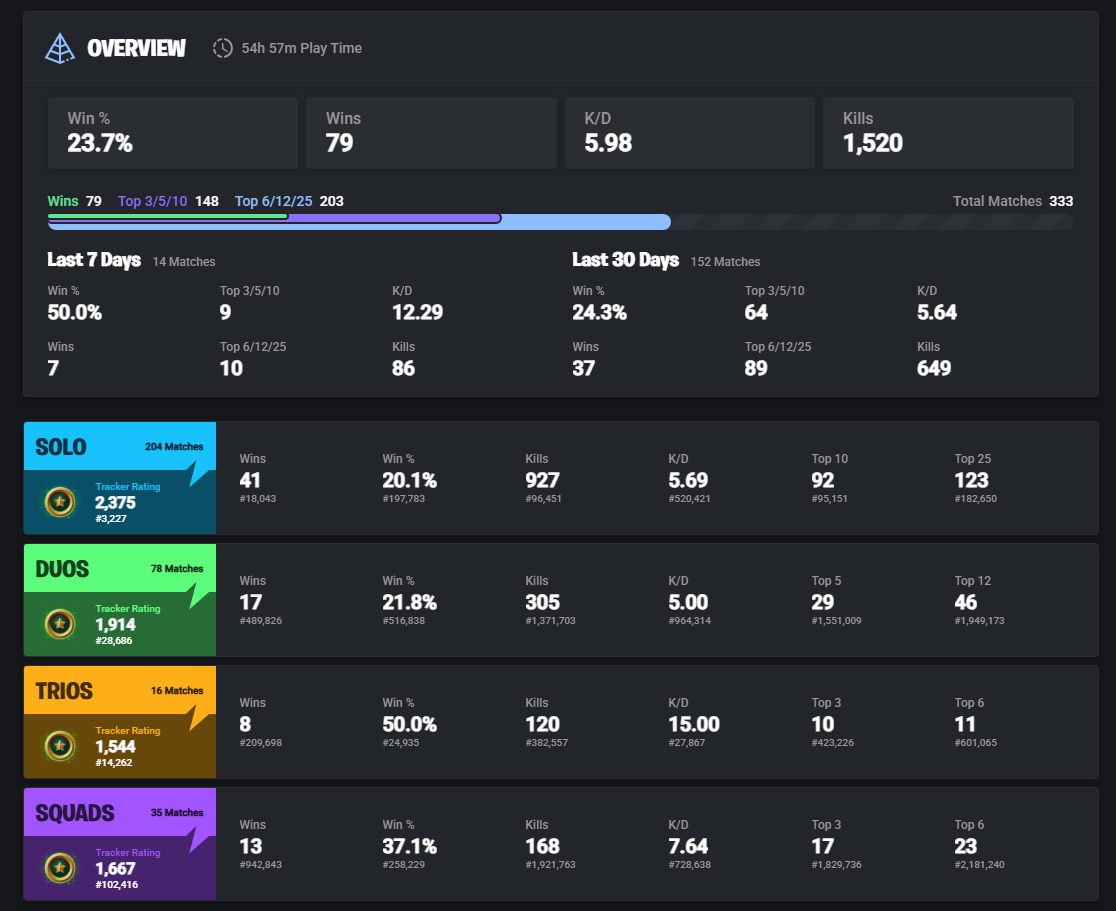Screen dimensions: 1116x911
Task: Click the Duos tracker rating badge icon
Action: 60,624
